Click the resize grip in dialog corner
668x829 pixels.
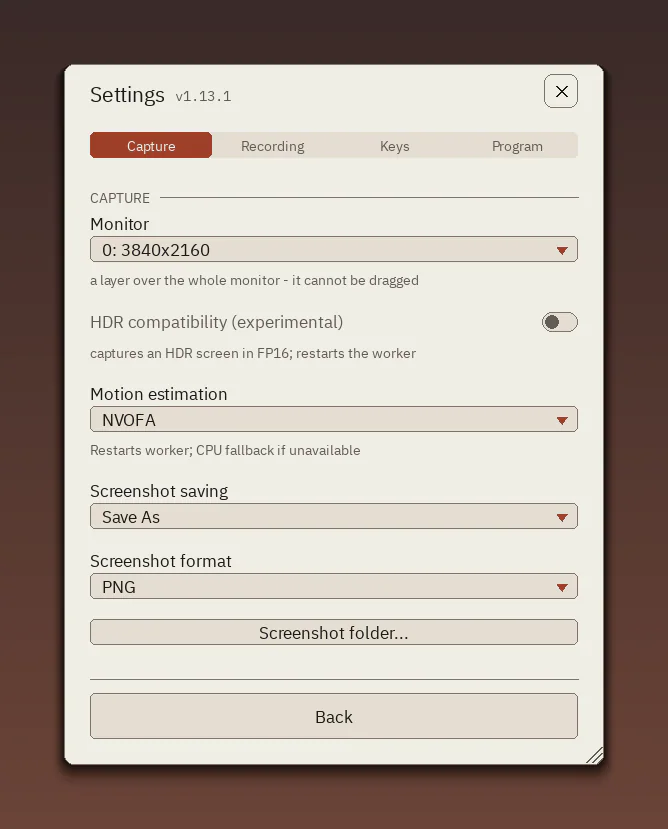point(595,756)
